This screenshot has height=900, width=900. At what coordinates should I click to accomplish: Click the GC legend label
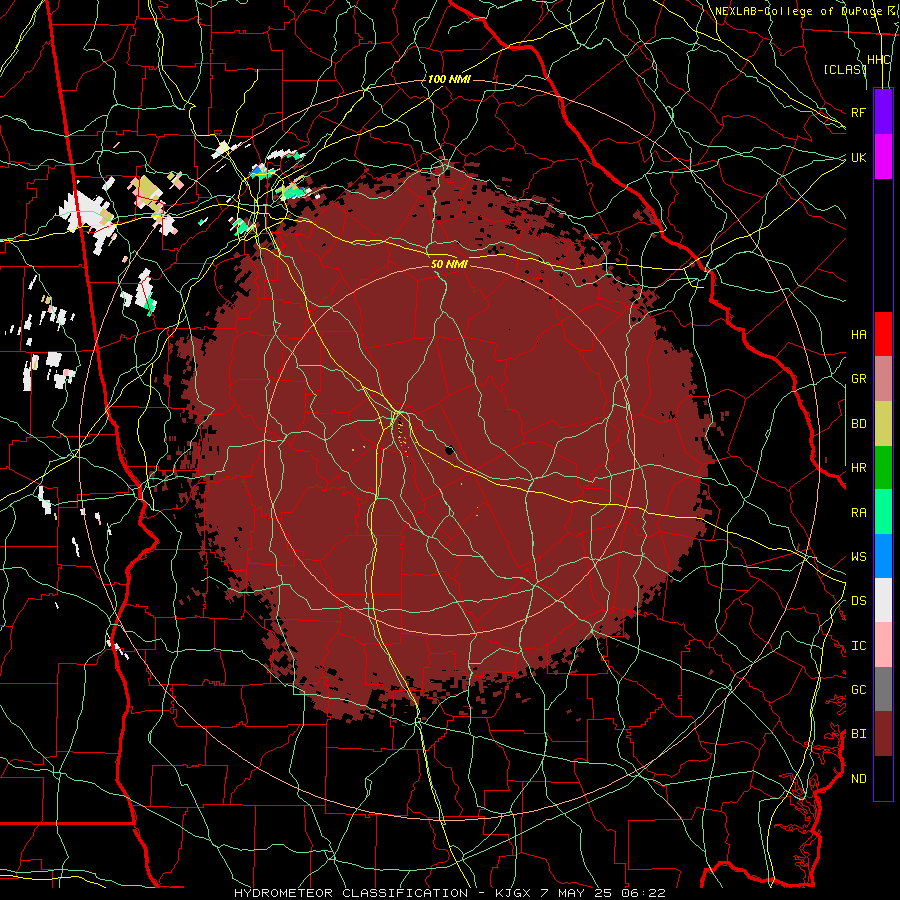coord(858,689)
